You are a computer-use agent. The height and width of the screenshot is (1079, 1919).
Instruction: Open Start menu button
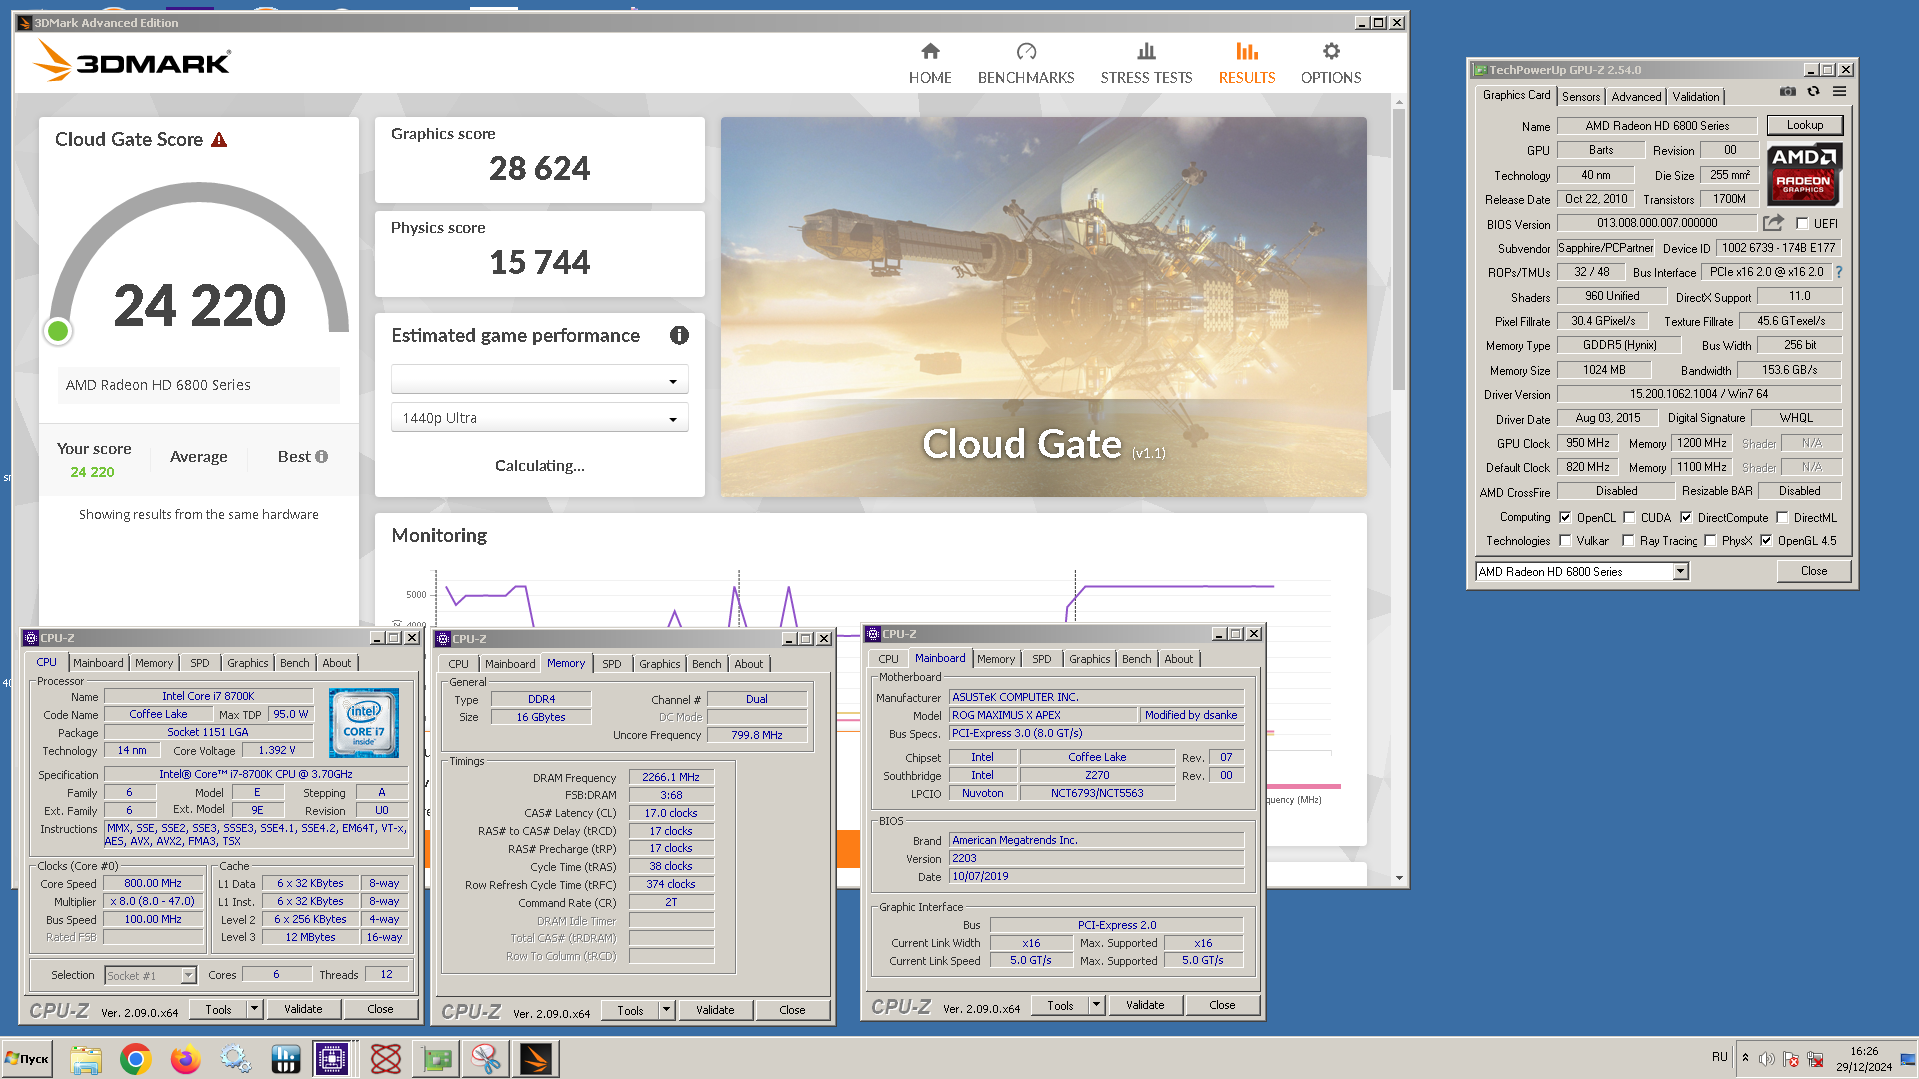point(28,1059)
